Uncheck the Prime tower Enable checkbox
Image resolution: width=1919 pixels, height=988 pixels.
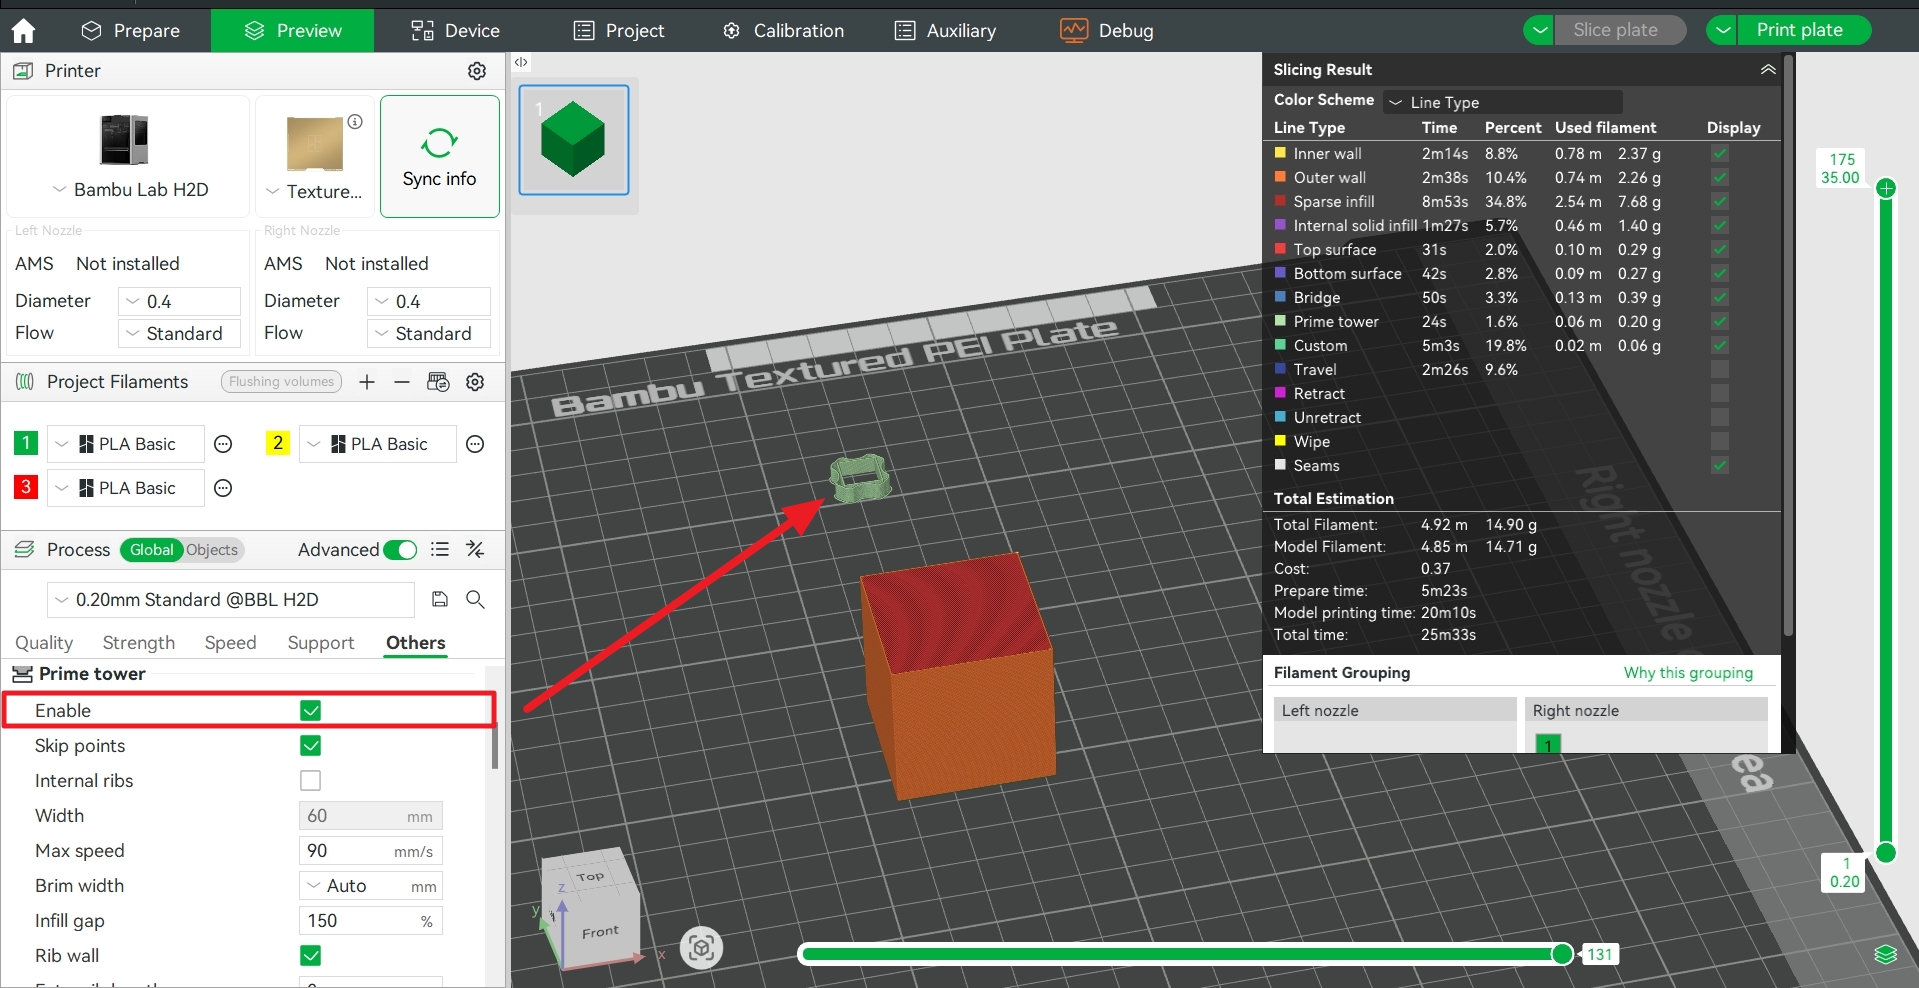311,711
